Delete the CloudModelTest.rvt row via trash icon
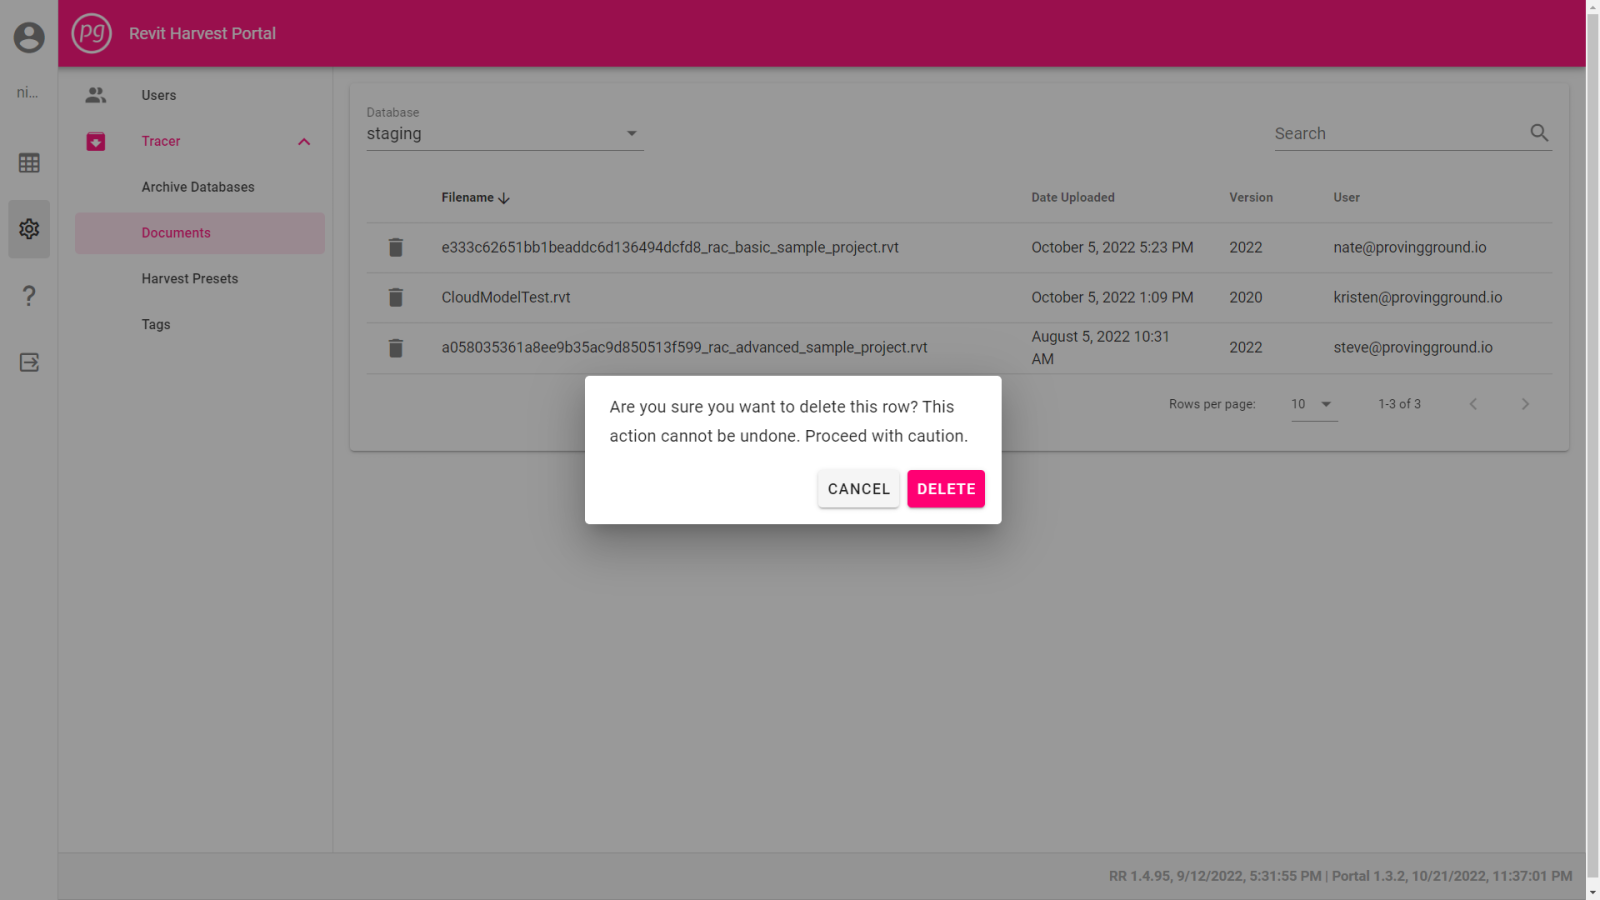The width and height of the screenshot is (1600, 900). (396, 297)
